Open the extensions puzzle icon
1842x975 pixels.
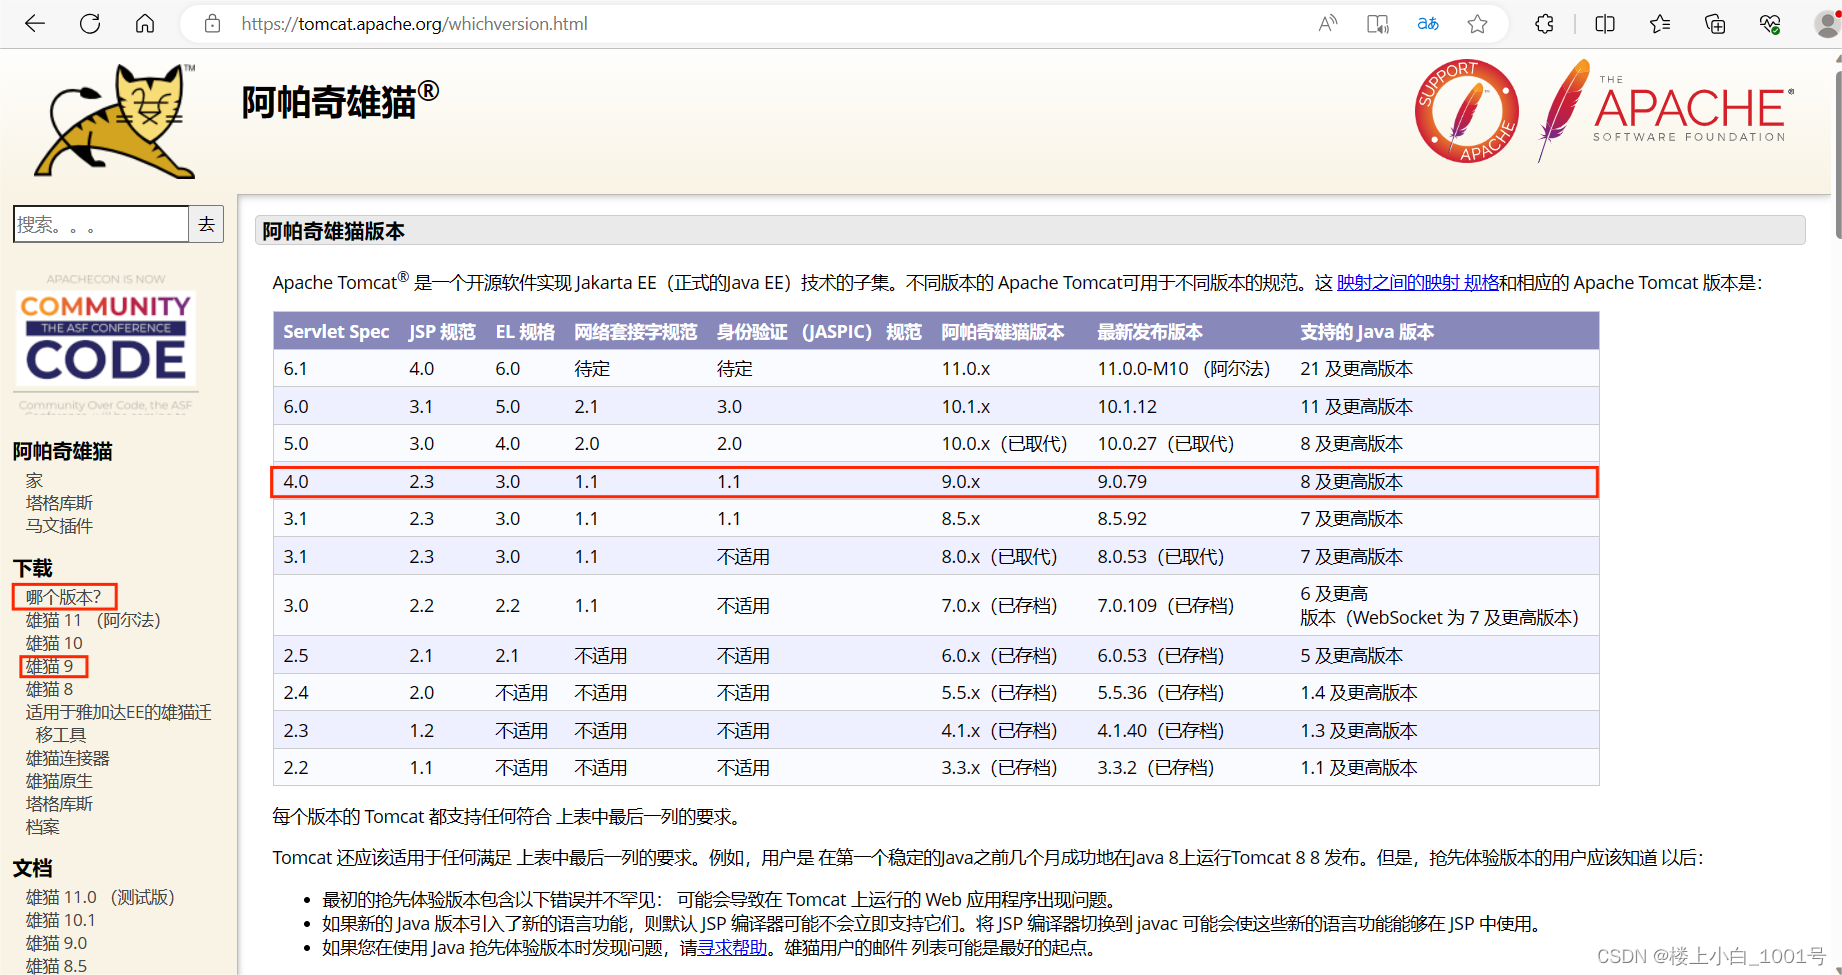coord(1544,24)
